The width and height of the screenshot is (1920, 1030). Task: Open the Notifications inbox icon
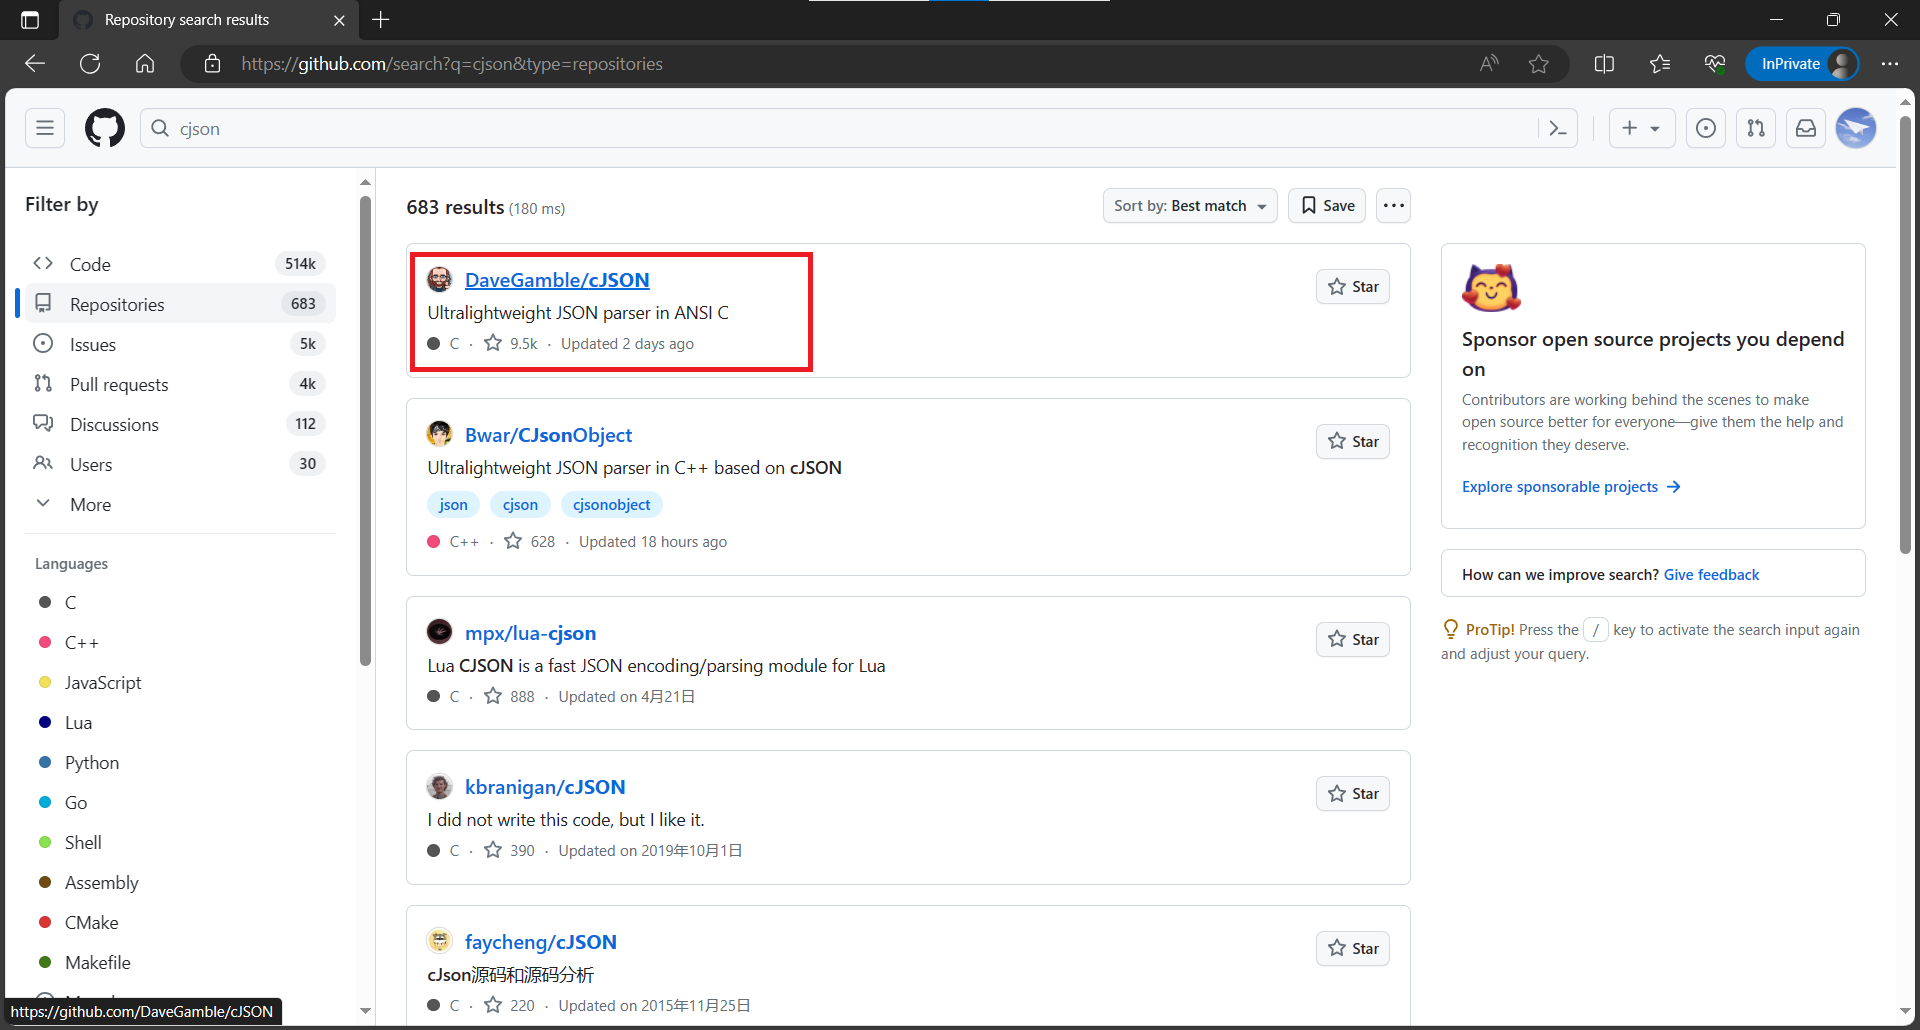click(x=1806, y=128)
